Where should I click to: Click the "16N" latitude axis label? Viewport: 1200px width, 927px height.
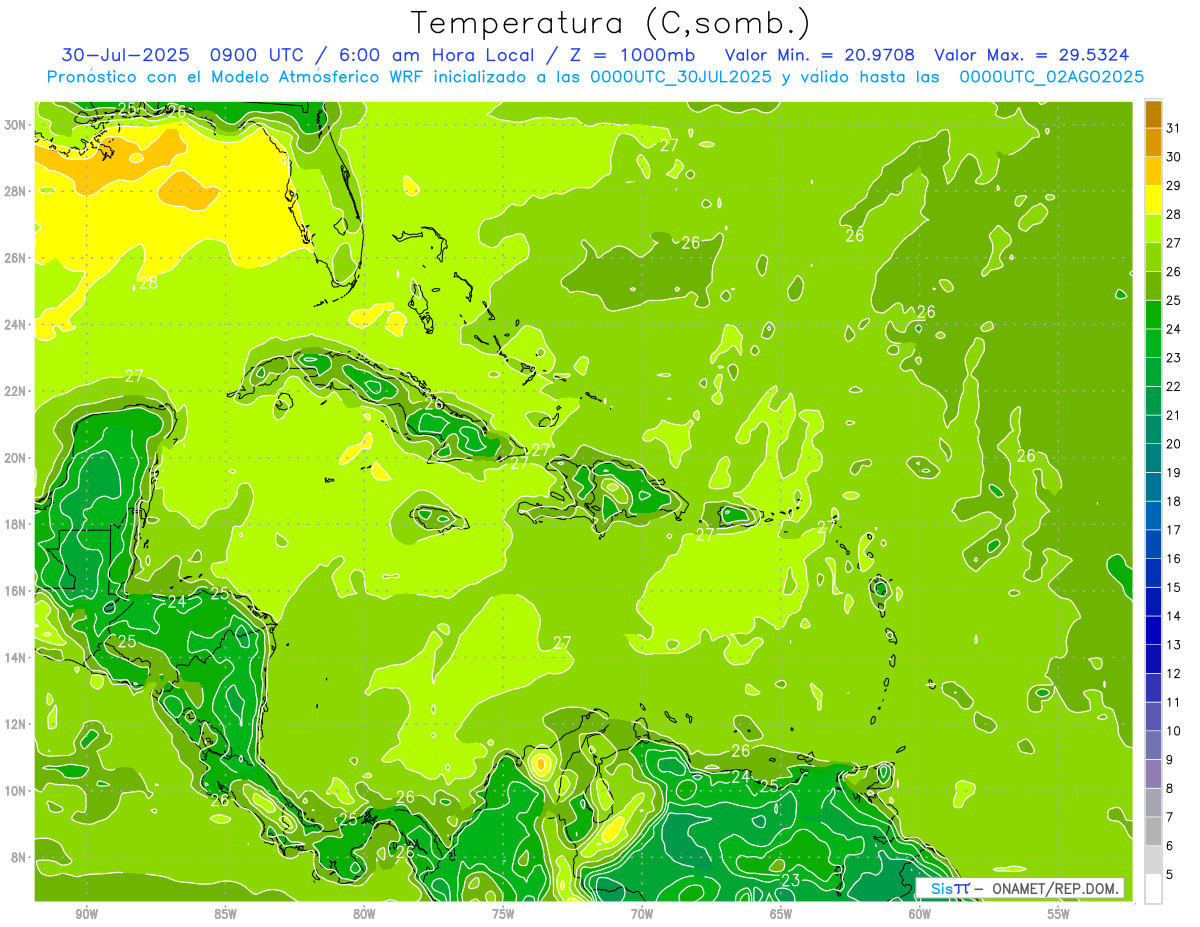click(x=15, y=591)
